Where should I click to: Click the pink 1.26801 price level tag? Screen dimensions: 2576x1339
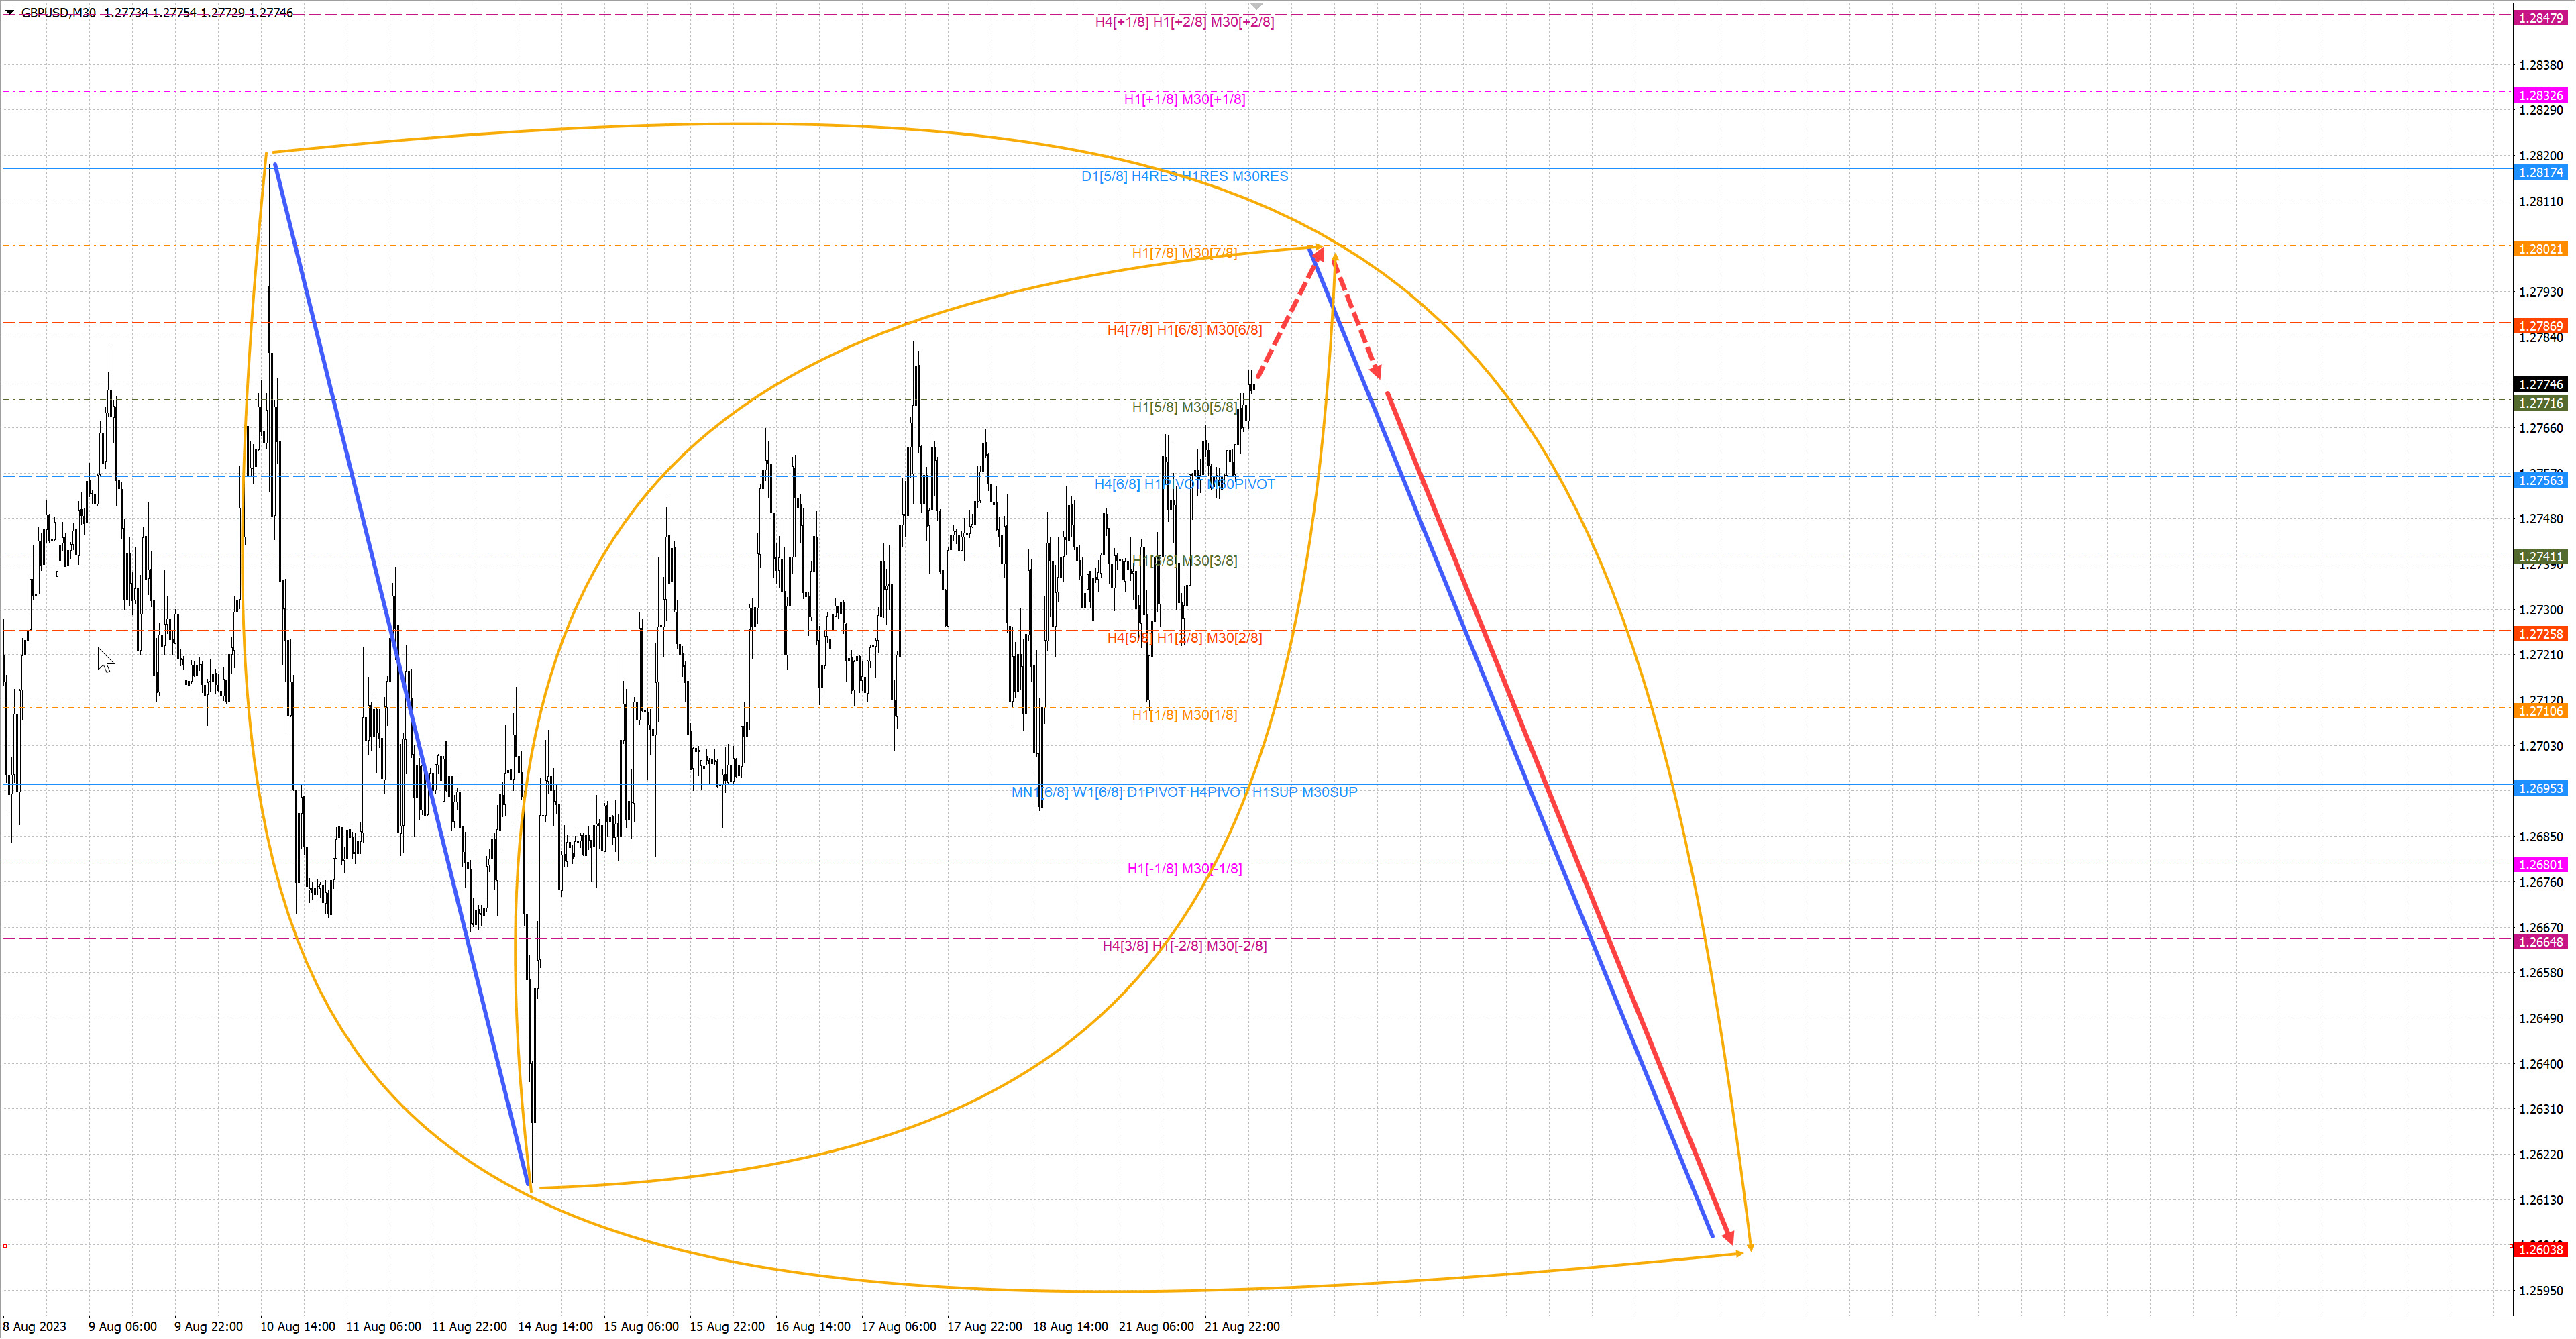2540,864
